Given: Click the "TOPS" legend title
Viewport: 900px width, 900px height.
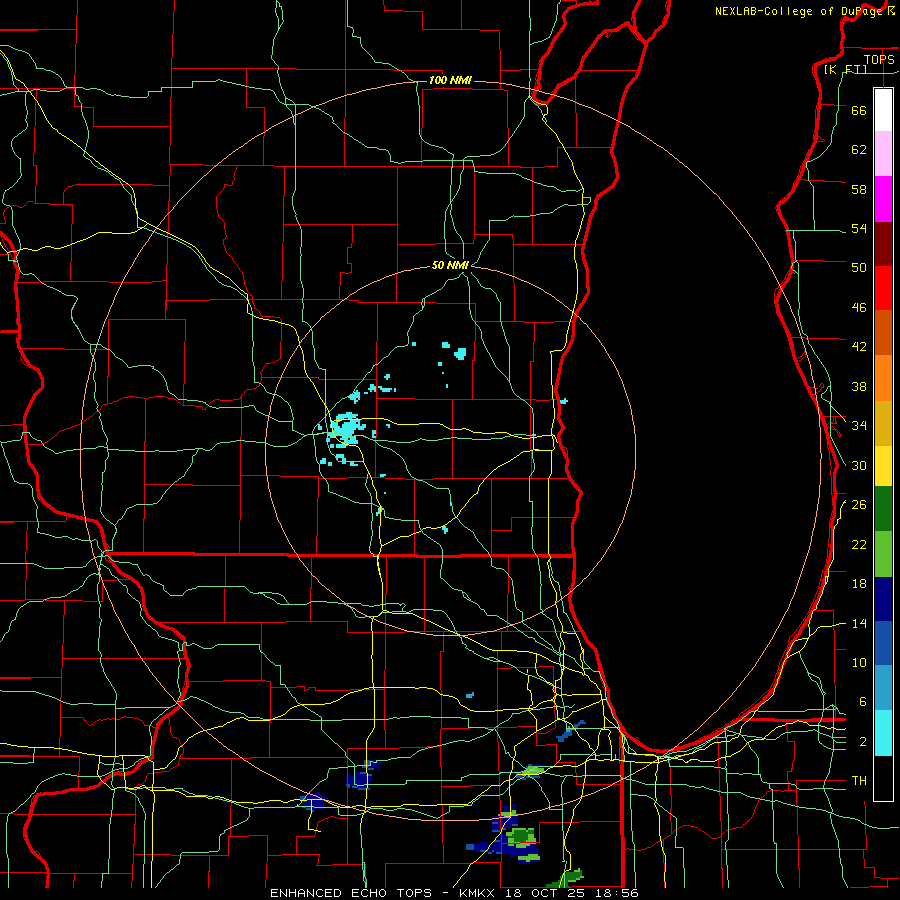Looking at the screenshot, I should click(879, 59).
